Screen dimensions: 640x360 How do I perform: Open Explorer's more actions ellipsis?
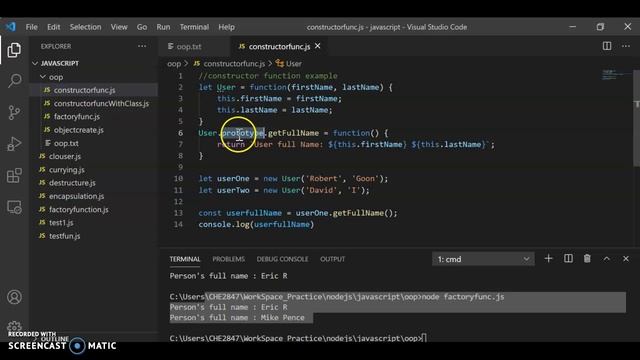click(x=142, y=46)
